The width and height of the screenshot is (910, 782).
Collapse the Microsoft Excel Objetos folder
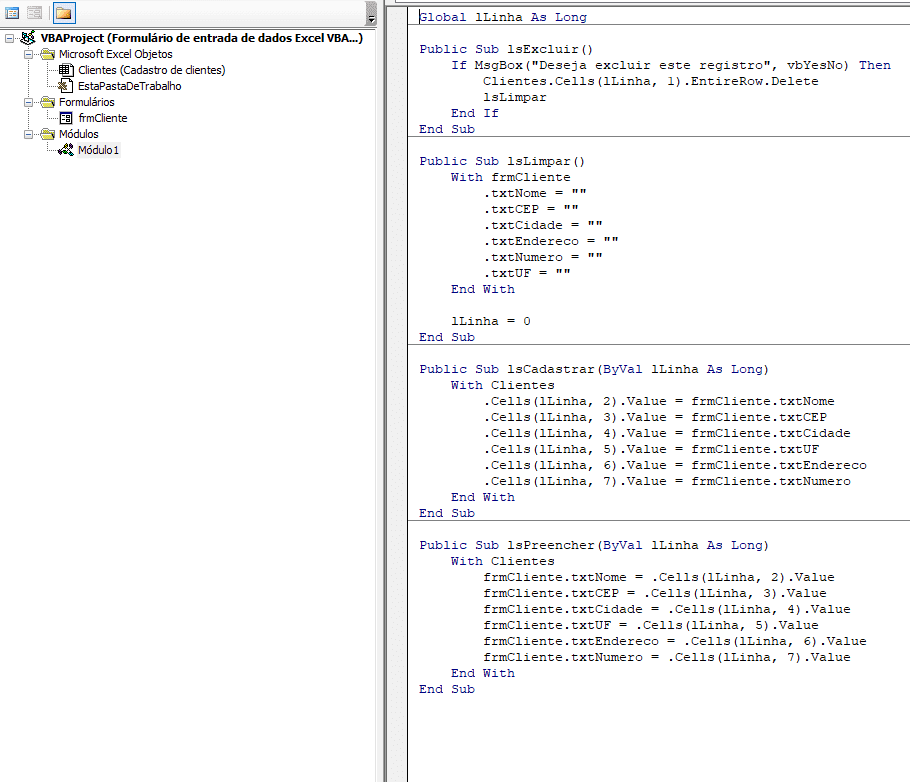point(28,54)
